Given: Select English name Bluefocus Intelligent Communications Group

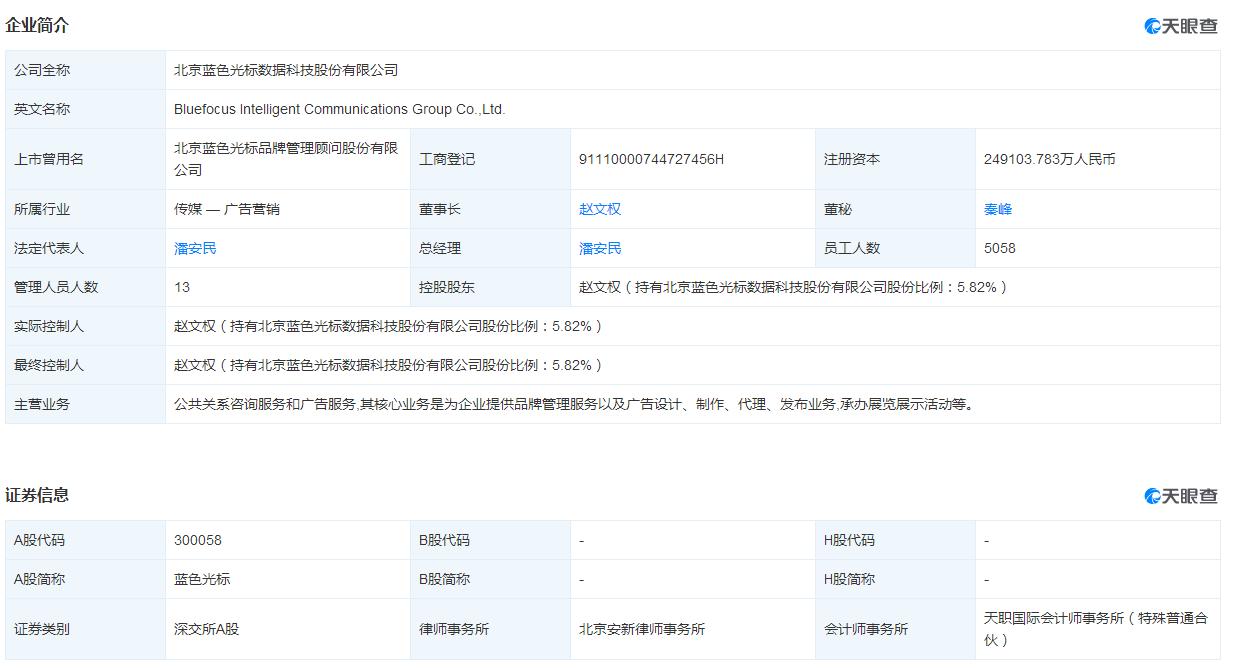Looking at the screenshot, I should tap(340, 109).
